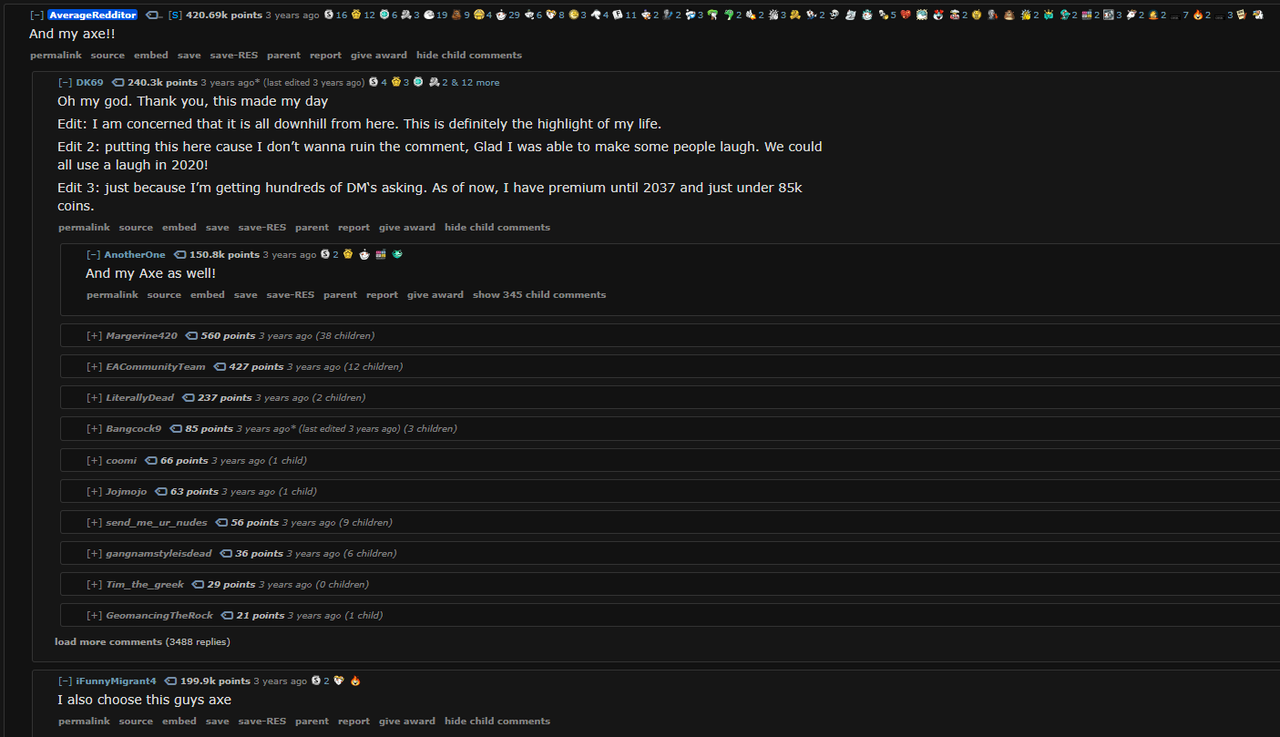Click 'save-RES' under iFunnyMigrant4's comment
The width and height of the screenshot is (1280, 737).
coord(262,721)
